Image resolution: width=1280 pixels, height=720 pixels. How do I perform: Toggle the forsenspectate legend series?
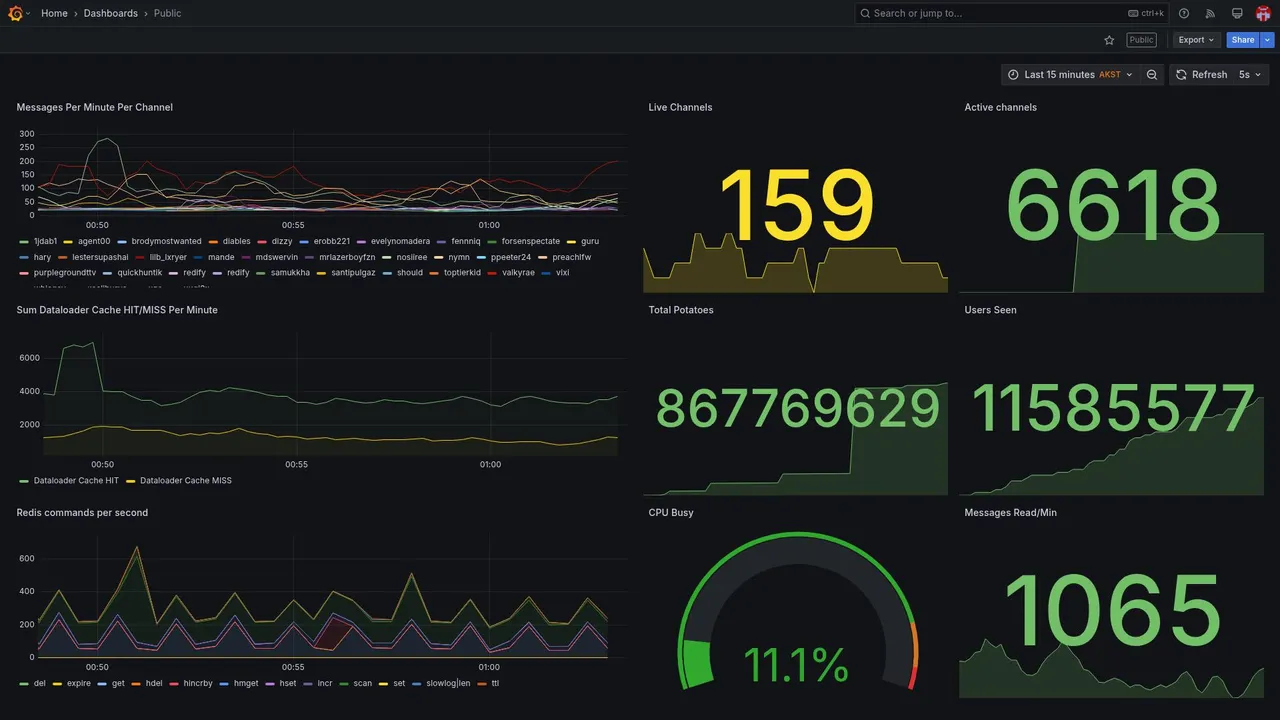(531, 241)
